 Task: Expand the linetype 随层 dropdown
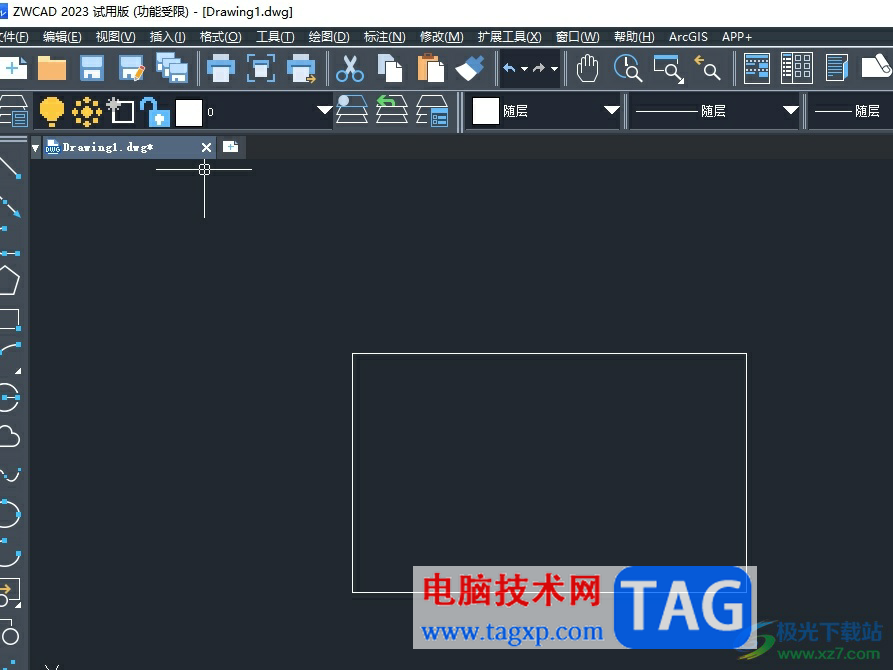coord(790,110)
